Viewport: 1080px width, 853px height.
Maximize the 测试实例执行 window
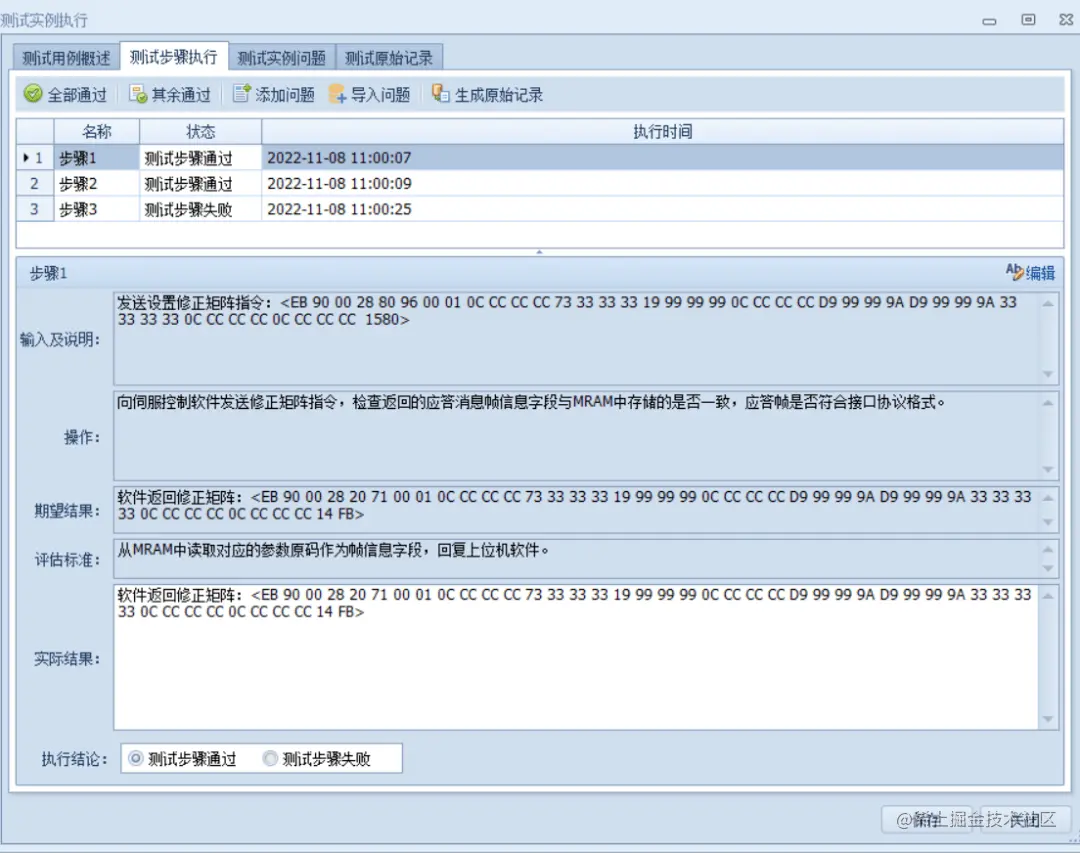[1028, 19]
